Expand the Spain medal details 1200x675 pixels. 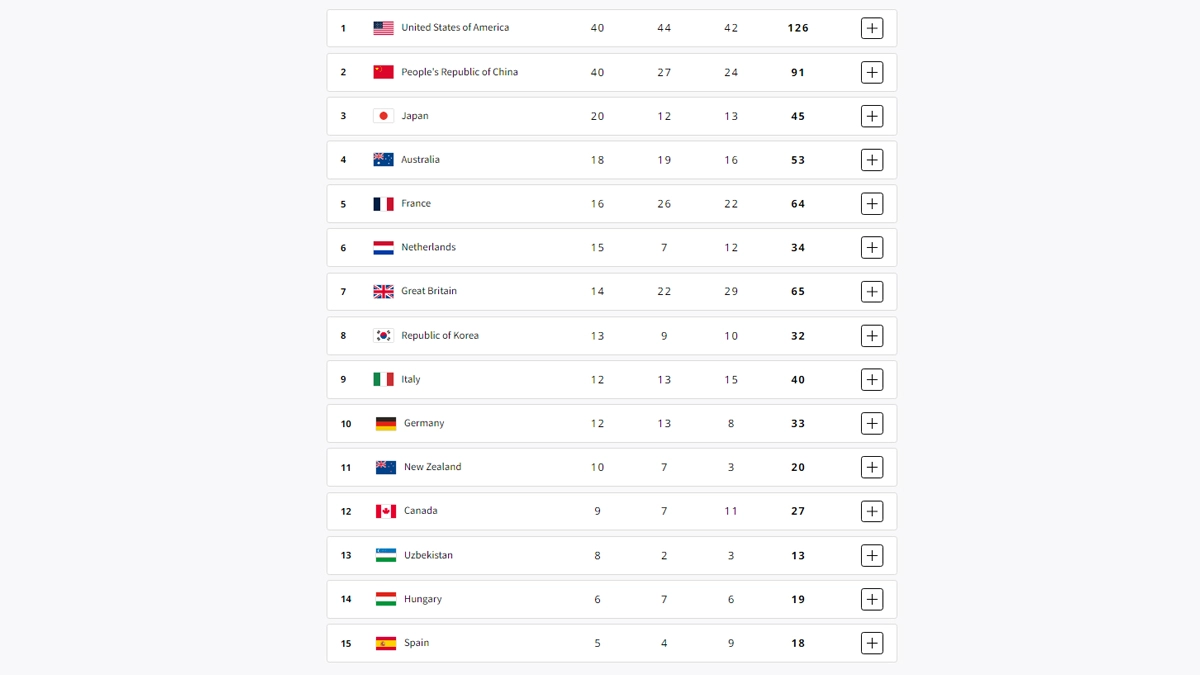tap(872, 643)
